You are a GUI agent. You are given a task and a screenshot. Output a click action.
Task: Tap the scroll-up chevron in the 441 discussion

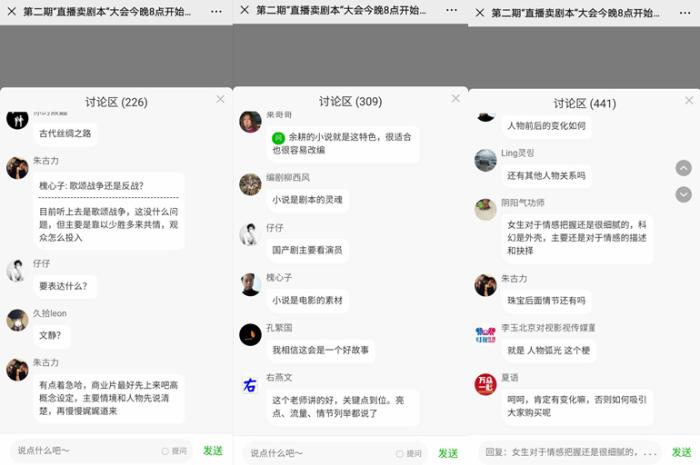click(x=684, y=168)
